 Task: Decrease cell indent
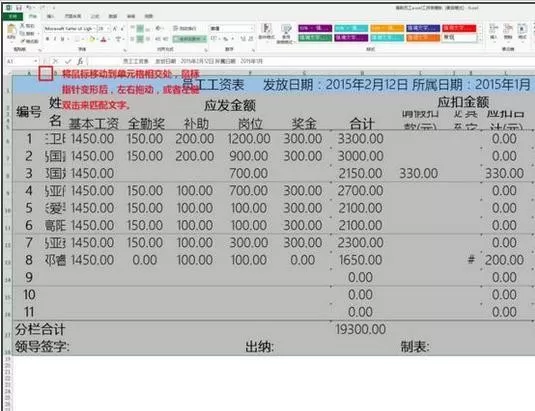pyautogui.click(x=158, y=39)
